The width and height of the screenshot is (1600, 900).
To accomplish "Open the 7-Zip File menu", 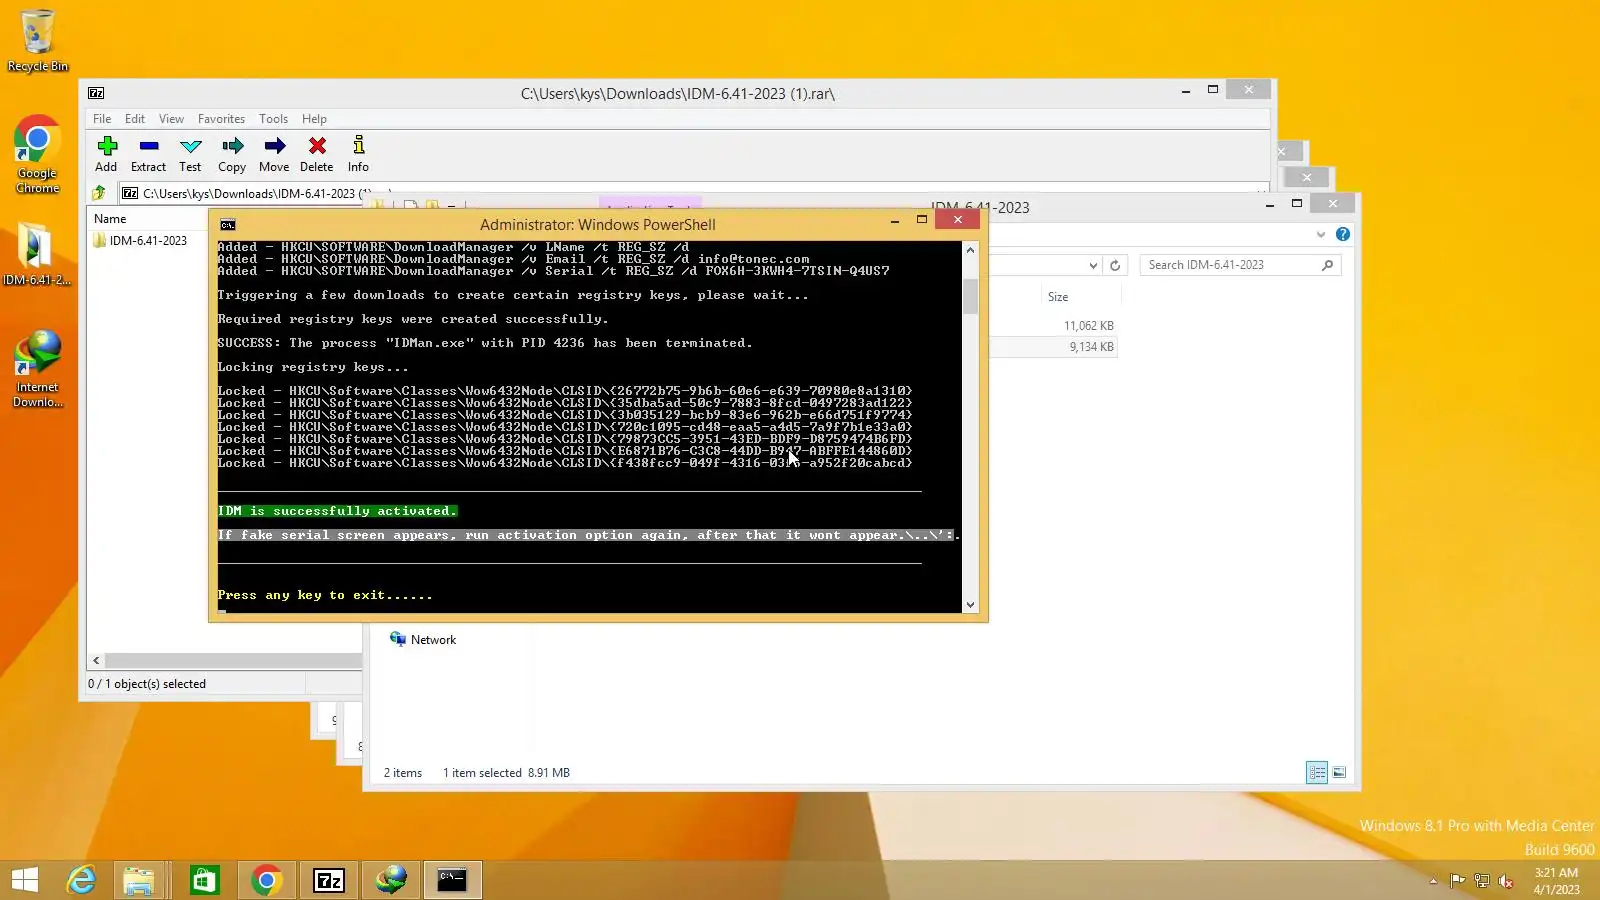I will (102, 118).
